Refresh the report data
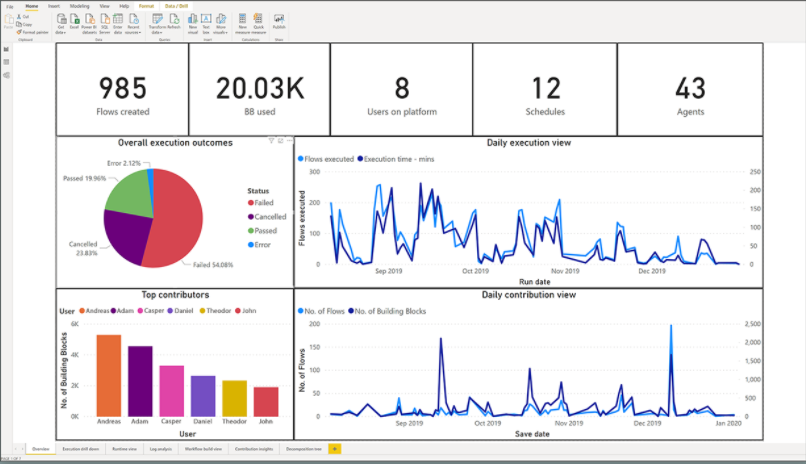 pyautogui.click(x=174, y=23)
